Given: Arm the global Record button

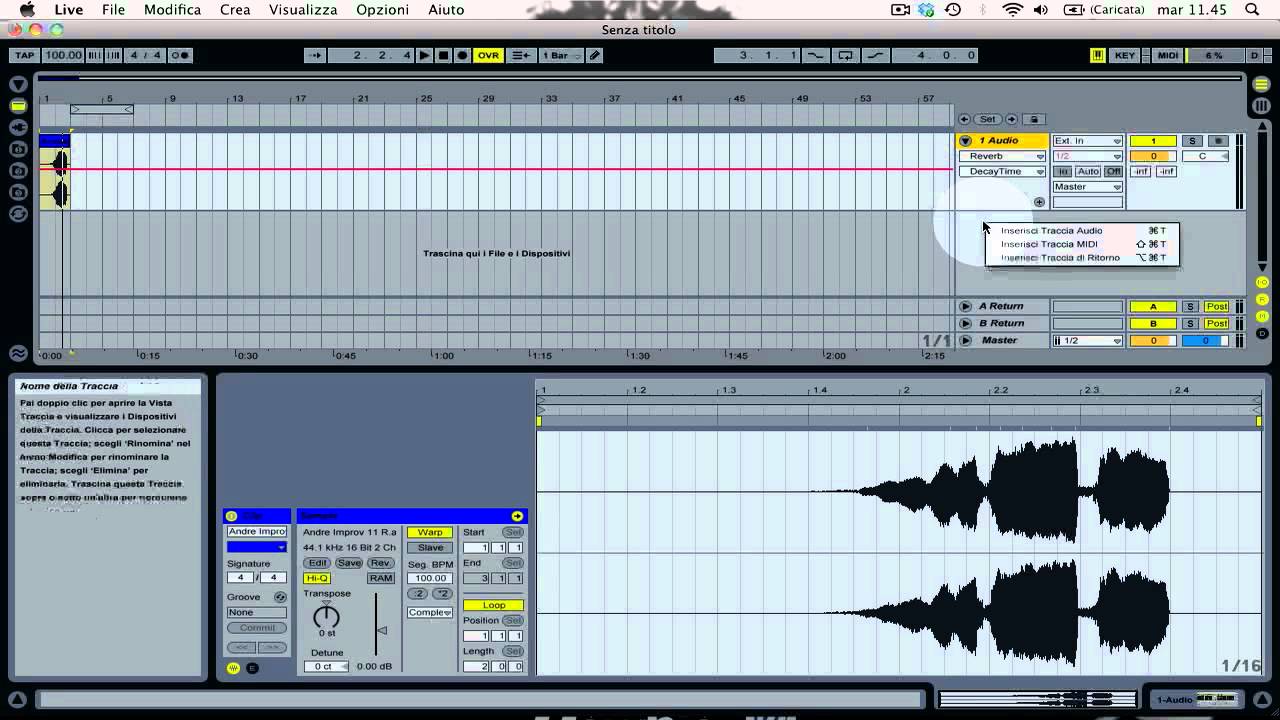Looking at the screenshot, I should tap(462, 55).
